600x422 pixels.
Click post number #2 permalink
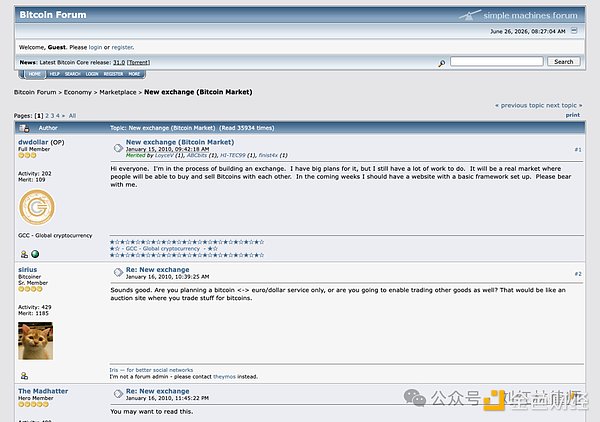578,274
